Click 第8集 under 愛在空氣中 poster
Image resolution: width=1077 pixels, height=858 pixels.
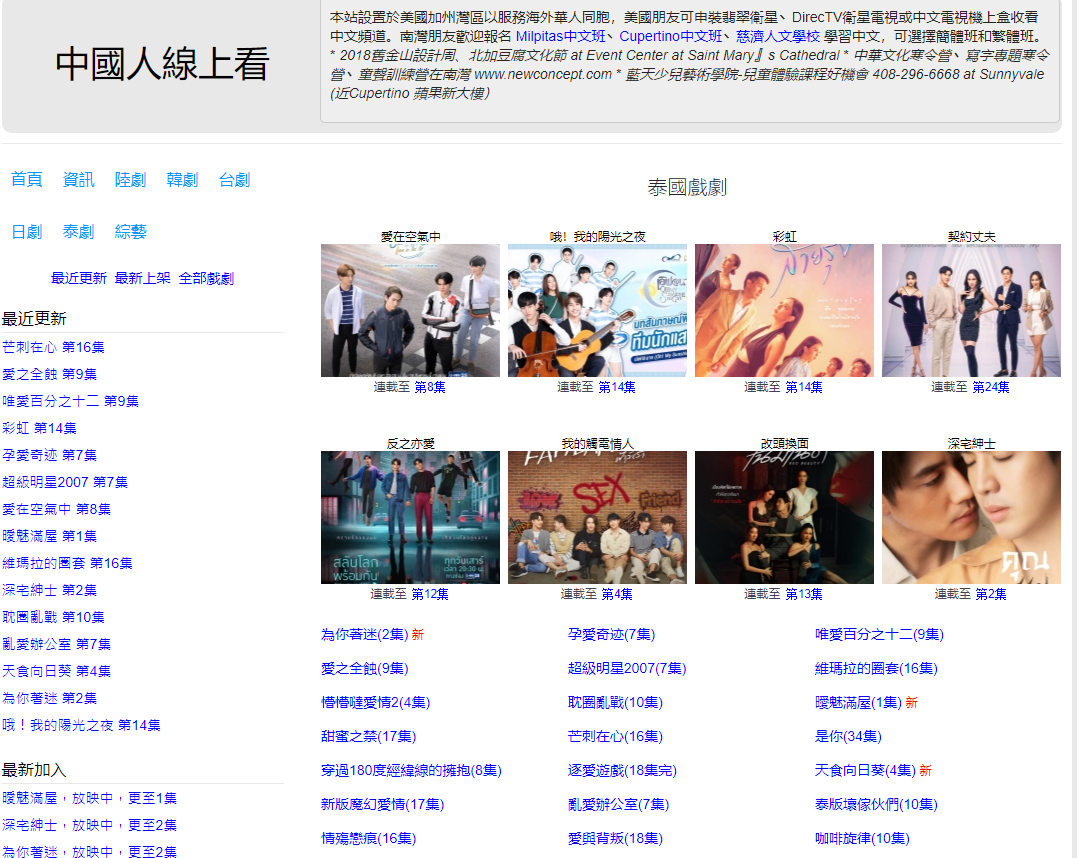(430, 387)
